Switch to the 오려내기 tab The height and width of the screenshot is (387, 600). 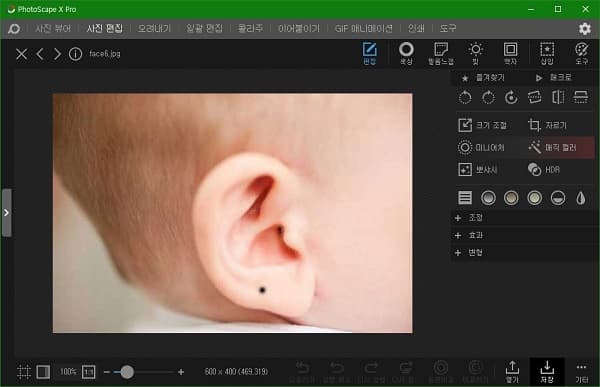tap(155, 29)
